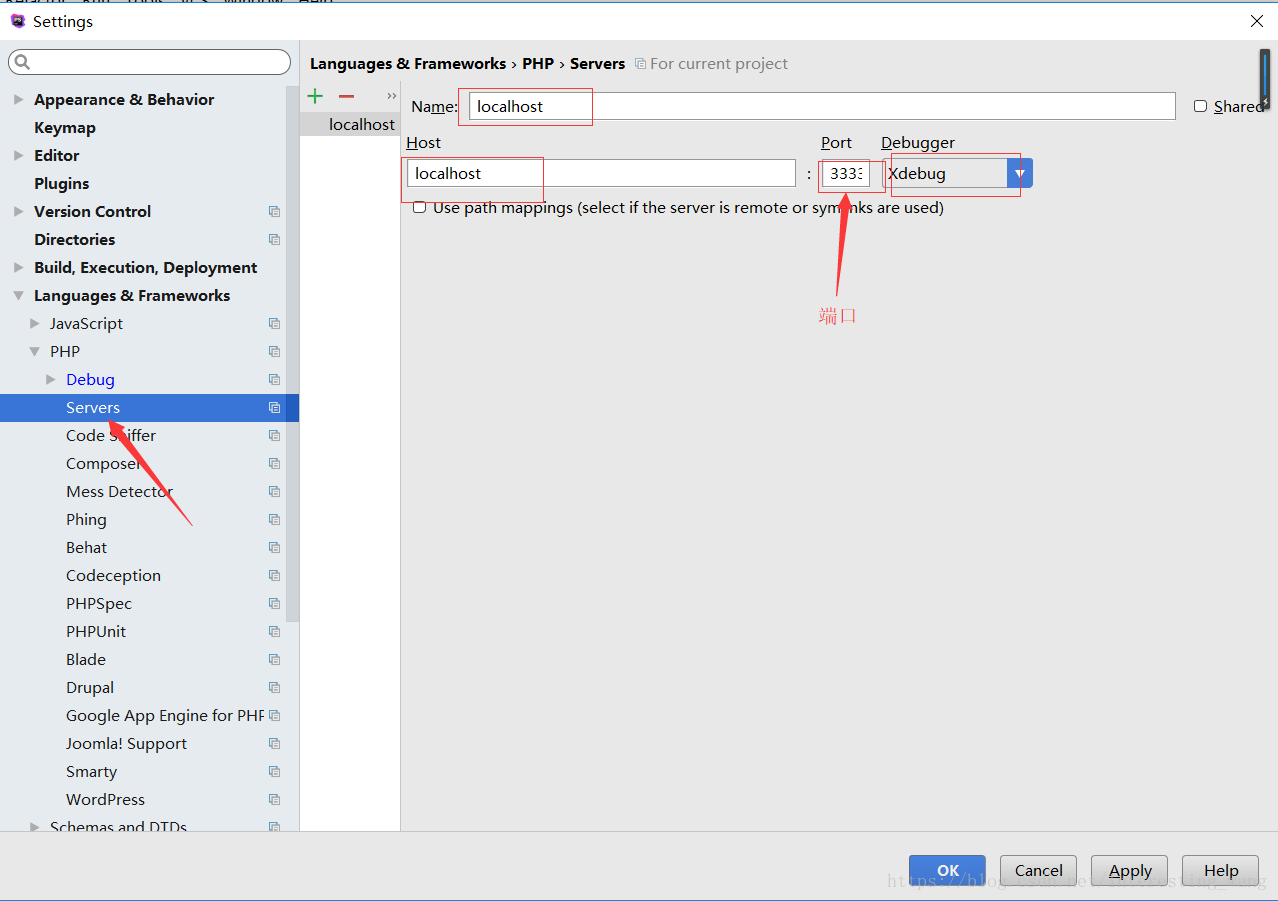Dismiss the dialog with Cancel
1278x901 pixels.
tap(1038, 870)
